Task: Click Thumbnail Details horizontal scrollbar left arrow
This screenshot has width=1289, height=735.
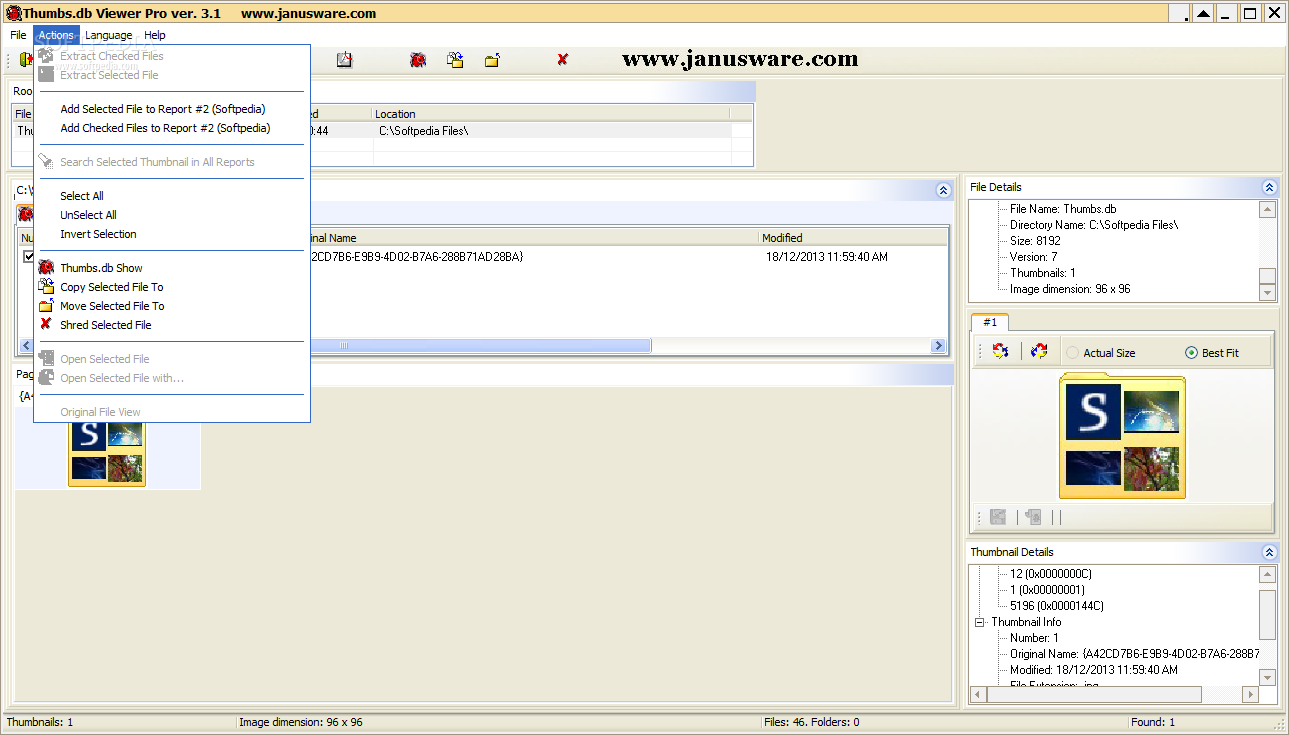Action: tap(978, 694)
